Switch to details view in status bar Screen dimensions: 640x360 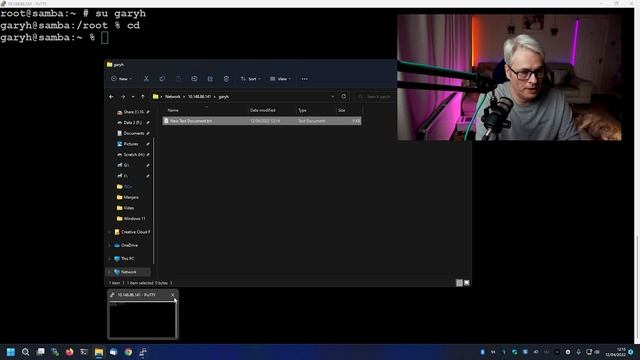459,283
